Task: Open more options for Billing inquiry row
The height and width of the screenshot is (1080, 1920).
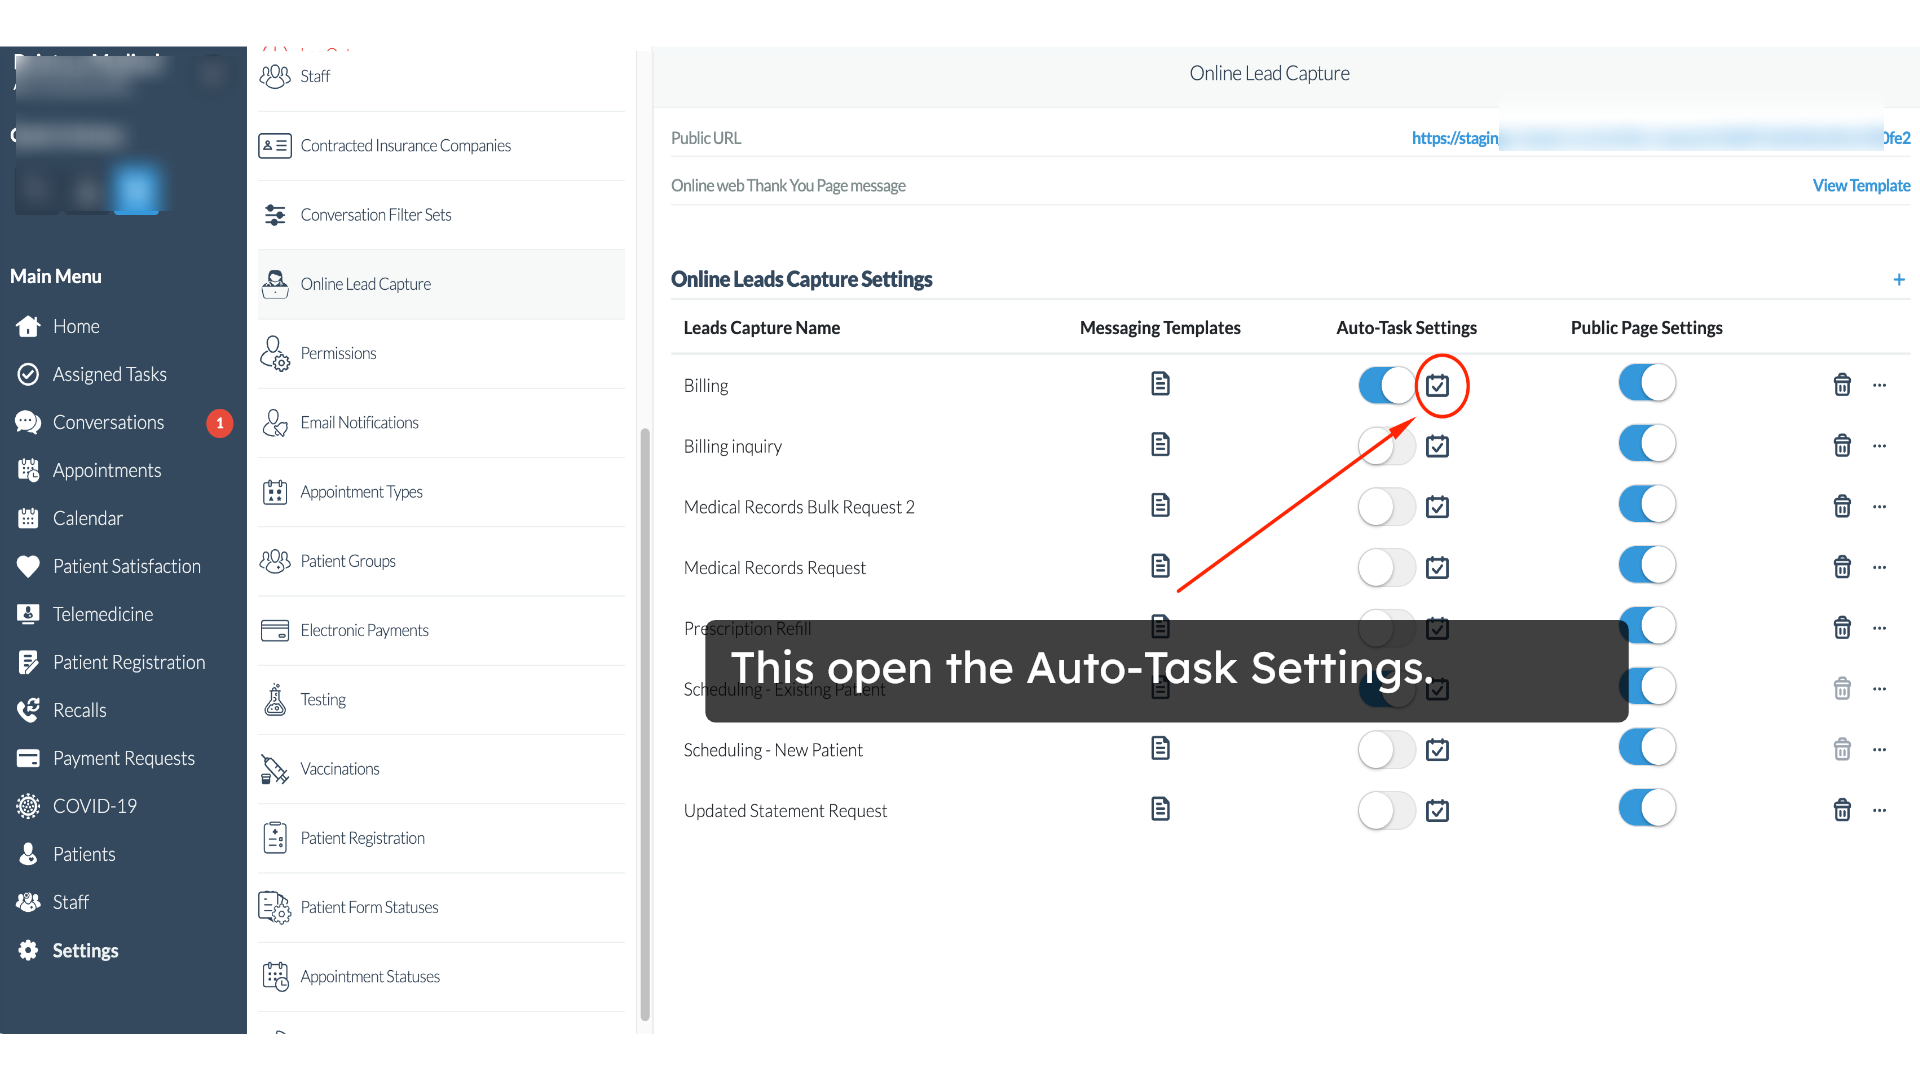Action: coord(1880,446)
